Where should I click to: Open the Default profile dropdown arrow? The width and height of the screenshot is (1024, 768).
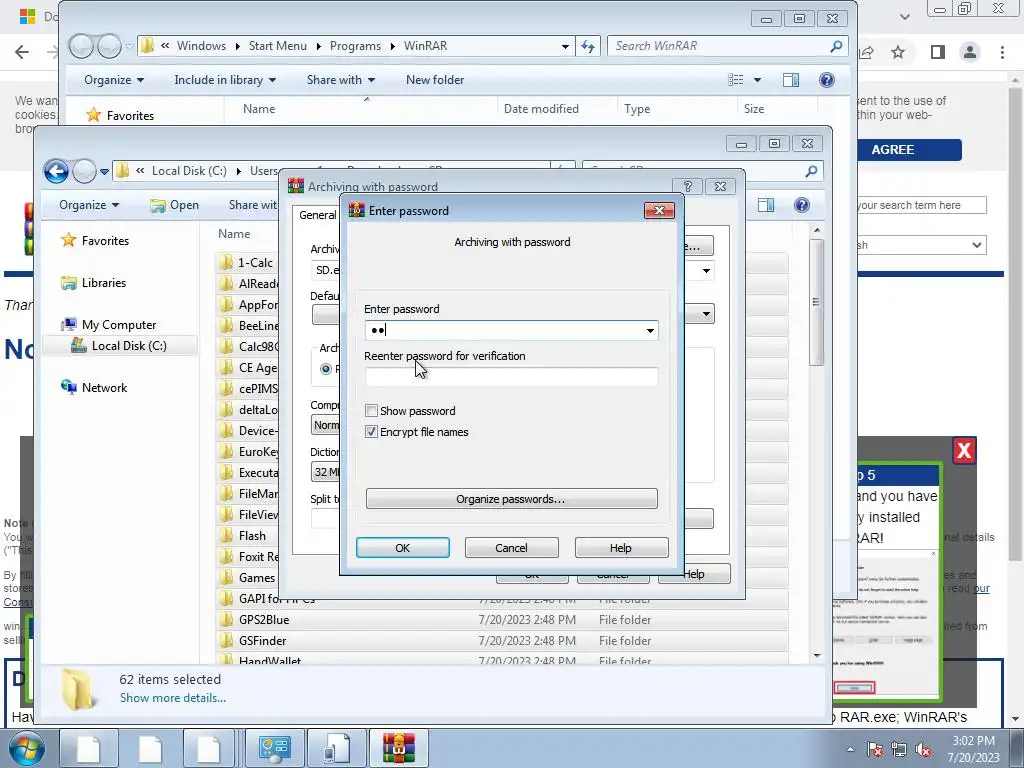click(706, 314)
